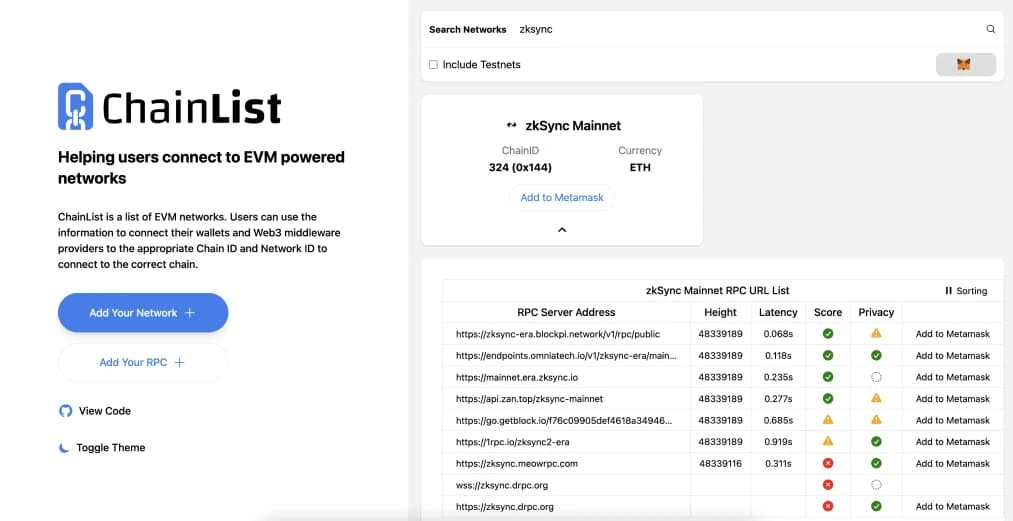
Task: Click Add Your Network button
Action: tap(143, 313)
